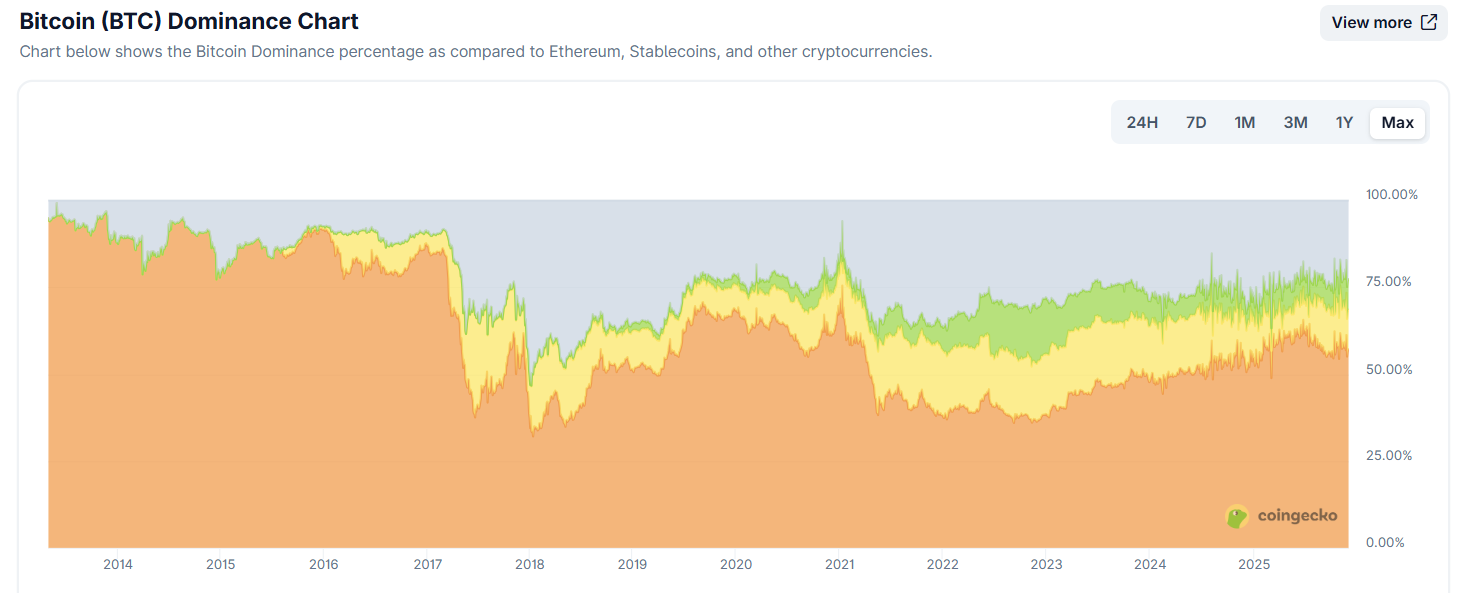Image resolution: width=1457 pixels, height=593 pixels.
Task: Switch chart to 1Y range
Action: [1344, 122]
